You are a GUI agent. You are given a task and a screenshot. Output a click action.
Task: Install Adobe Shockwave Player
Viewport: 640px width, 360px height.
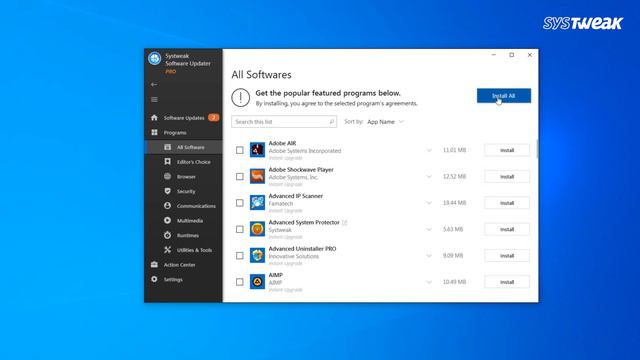[507, 177]
